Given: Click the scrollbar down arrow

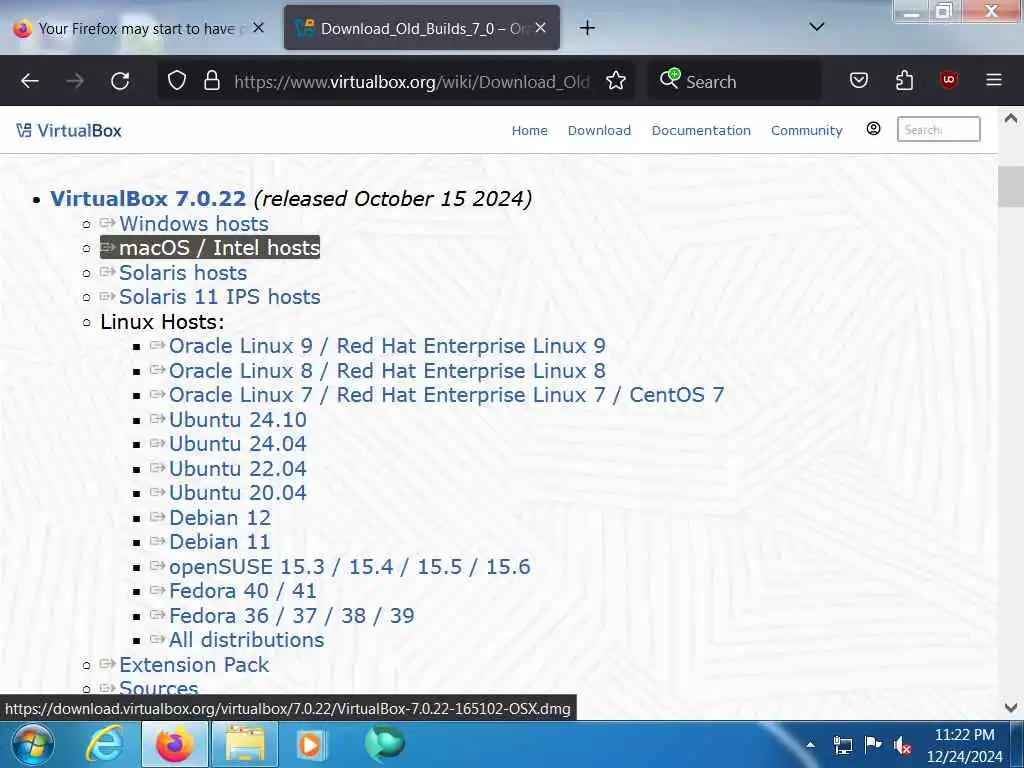Looking at the screenshot, I should (x=1011, y=707).
